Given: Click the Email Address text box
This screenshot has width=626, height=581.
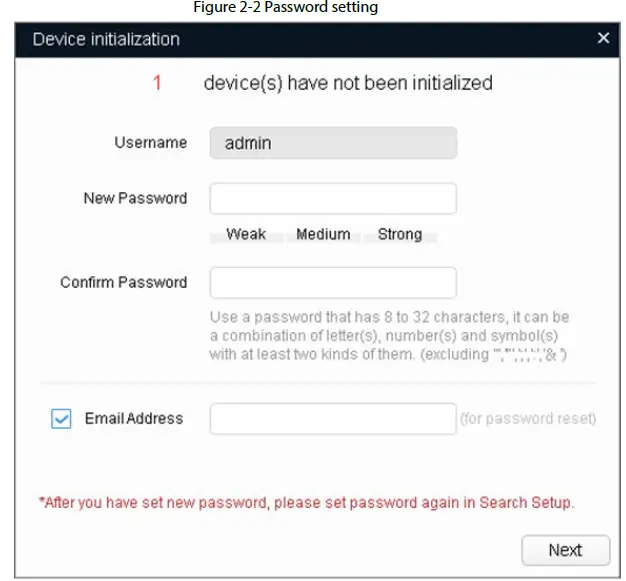Looking at the screenshot, I should tap(332, 419).
